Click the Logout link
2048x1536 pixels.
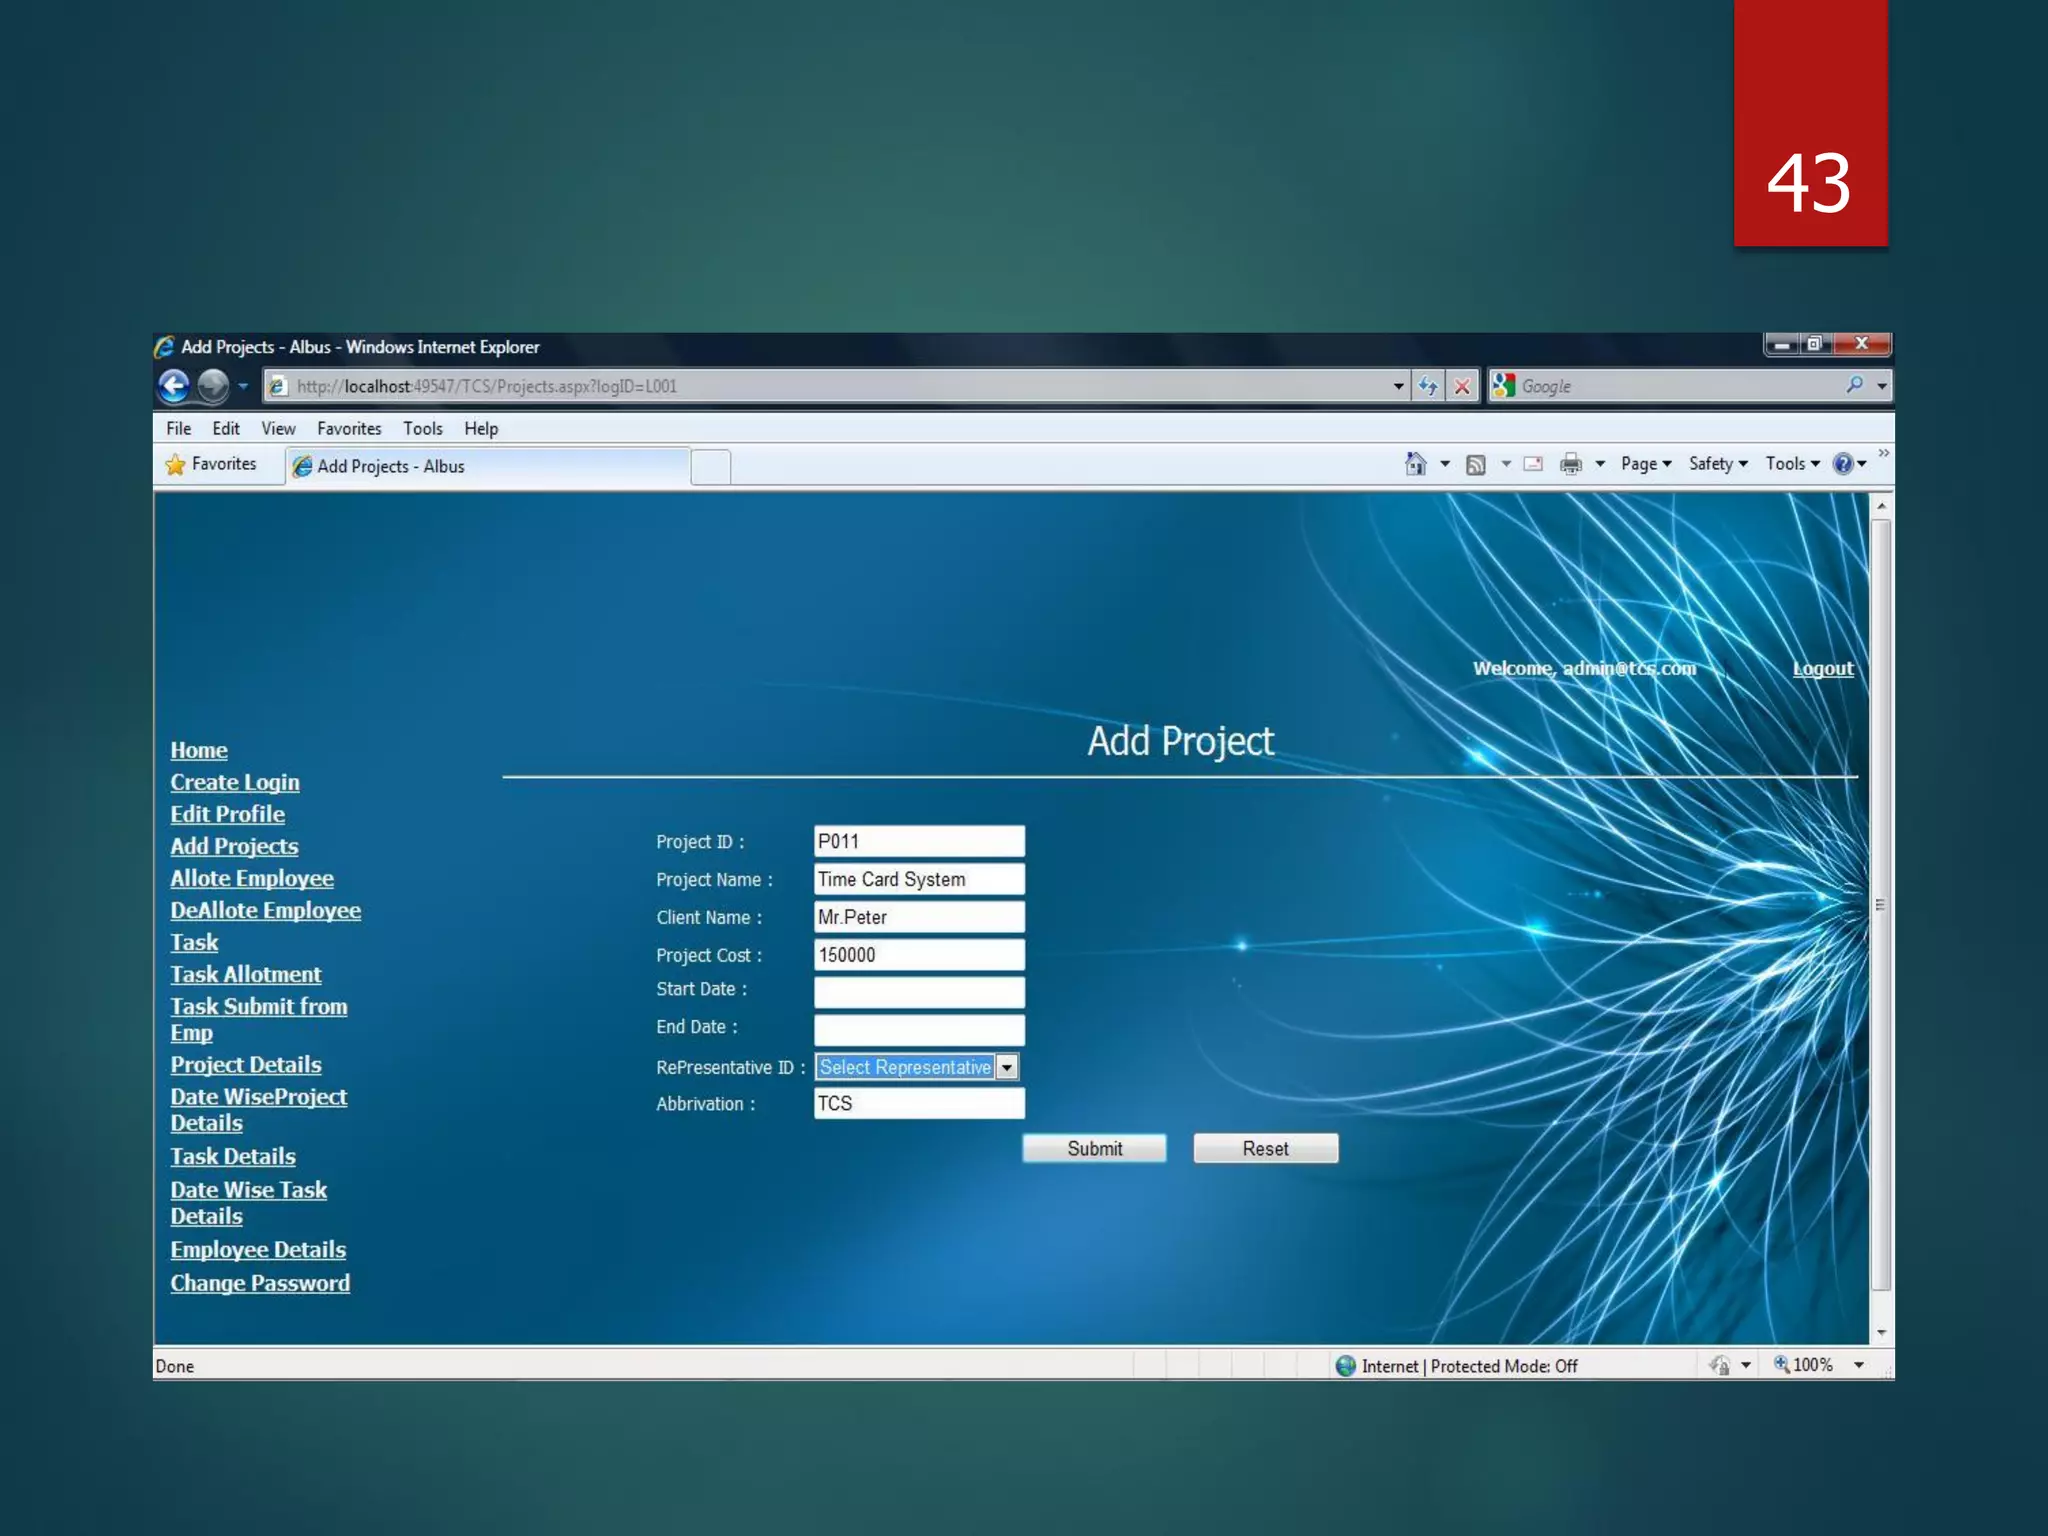1822,668
